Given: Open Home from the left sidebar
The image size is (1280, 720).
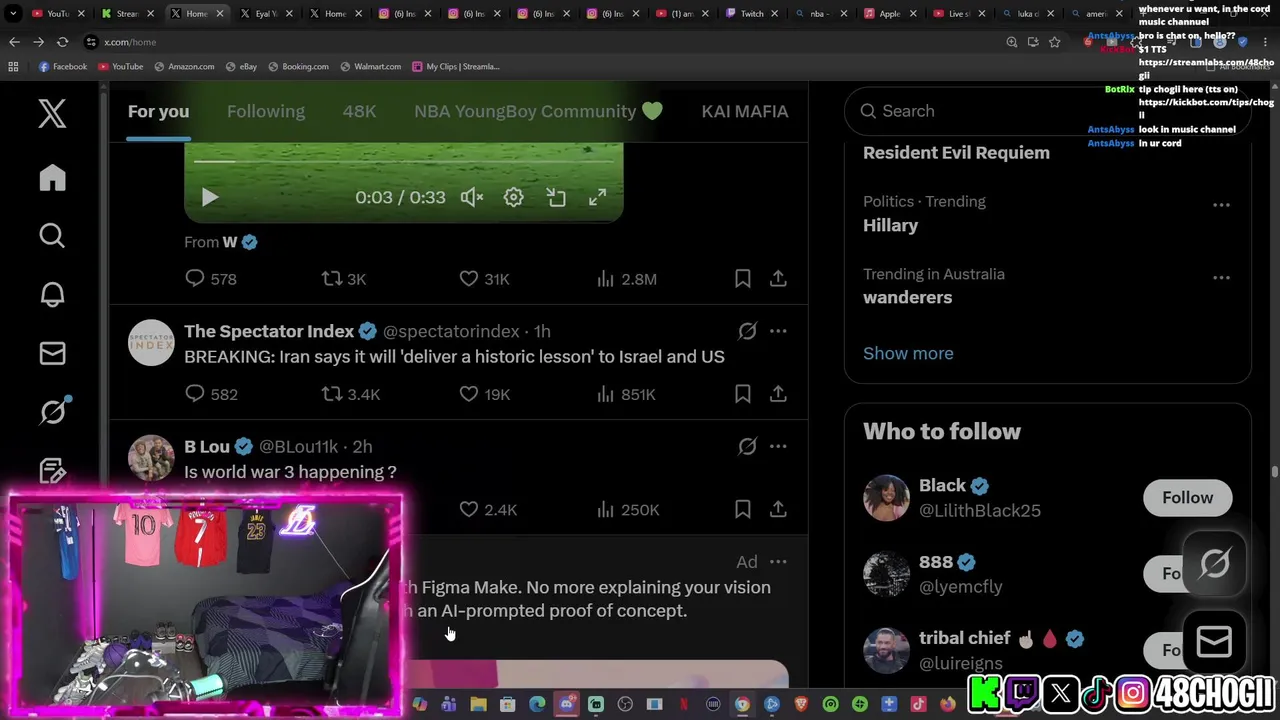Looking at the screenshot, I should [x=52, y=178].
